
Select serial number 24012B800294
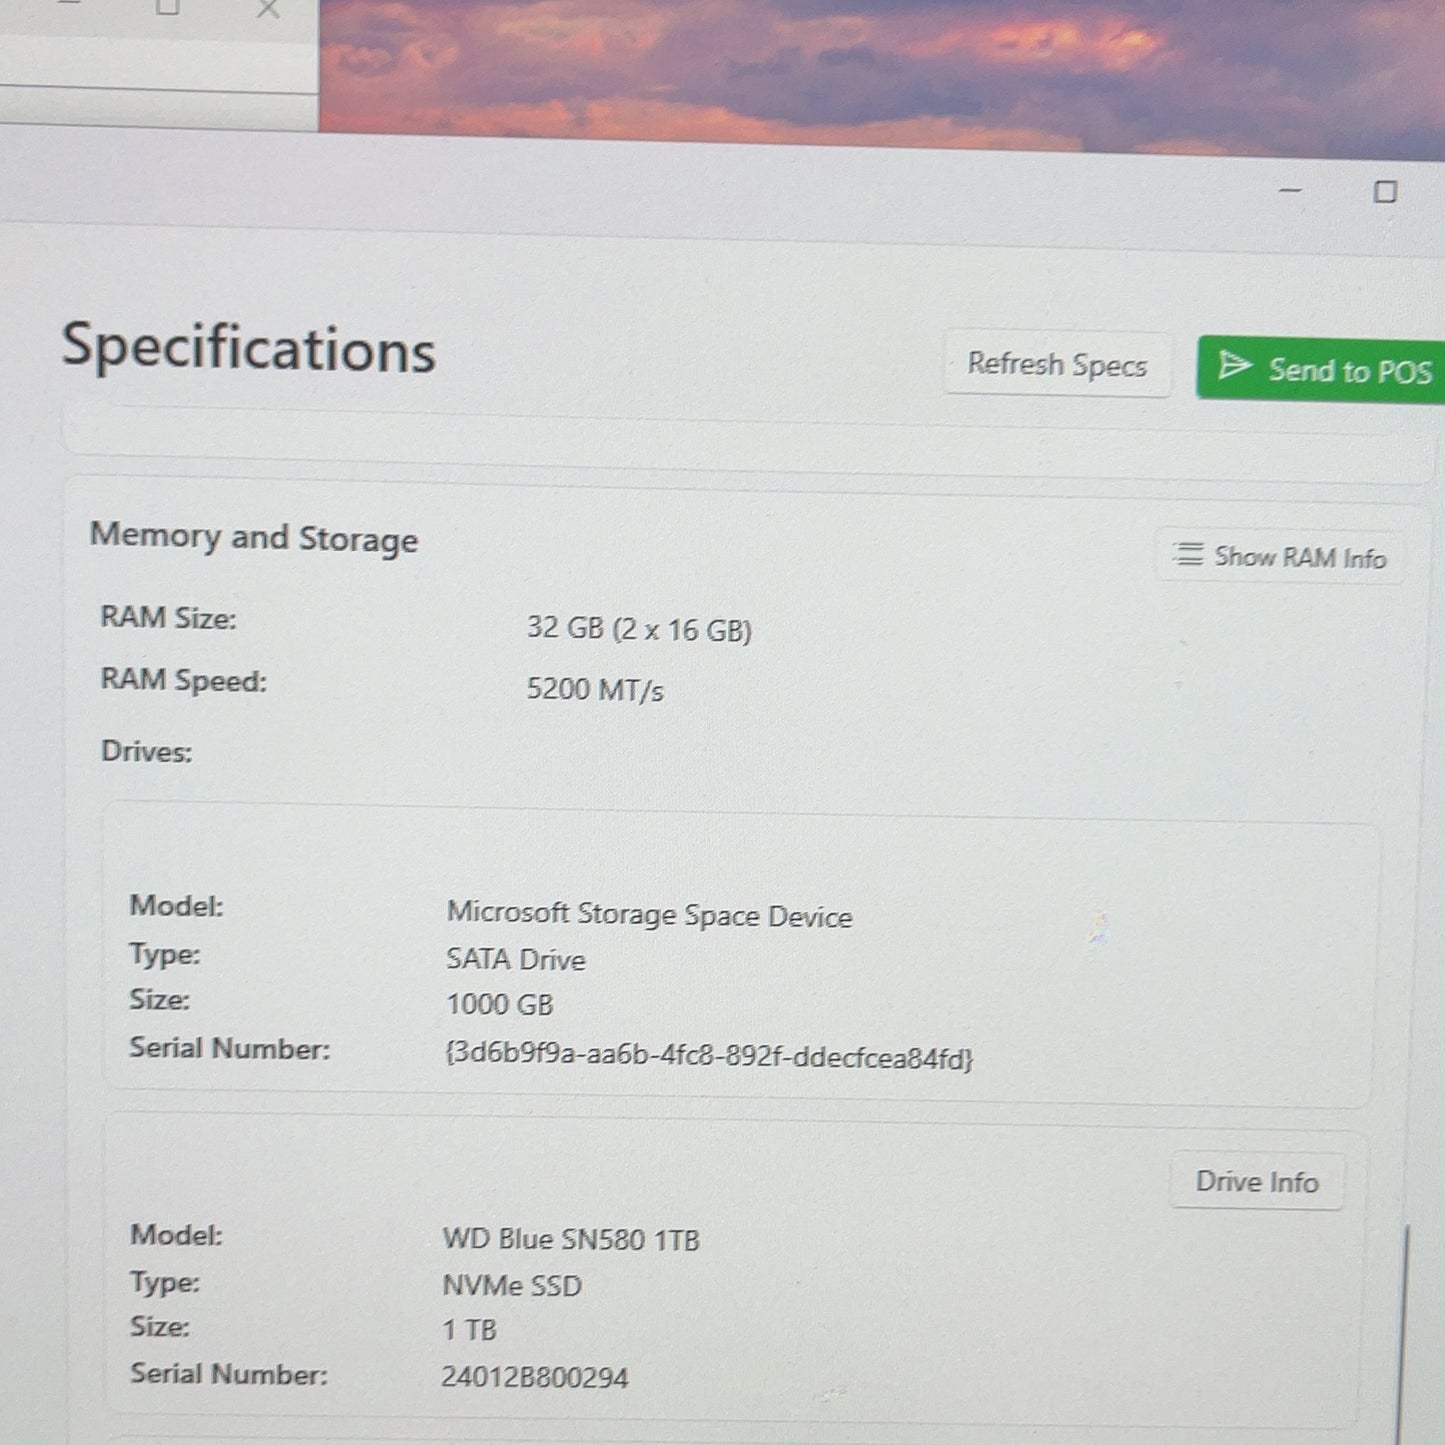tap(535, 1378)
